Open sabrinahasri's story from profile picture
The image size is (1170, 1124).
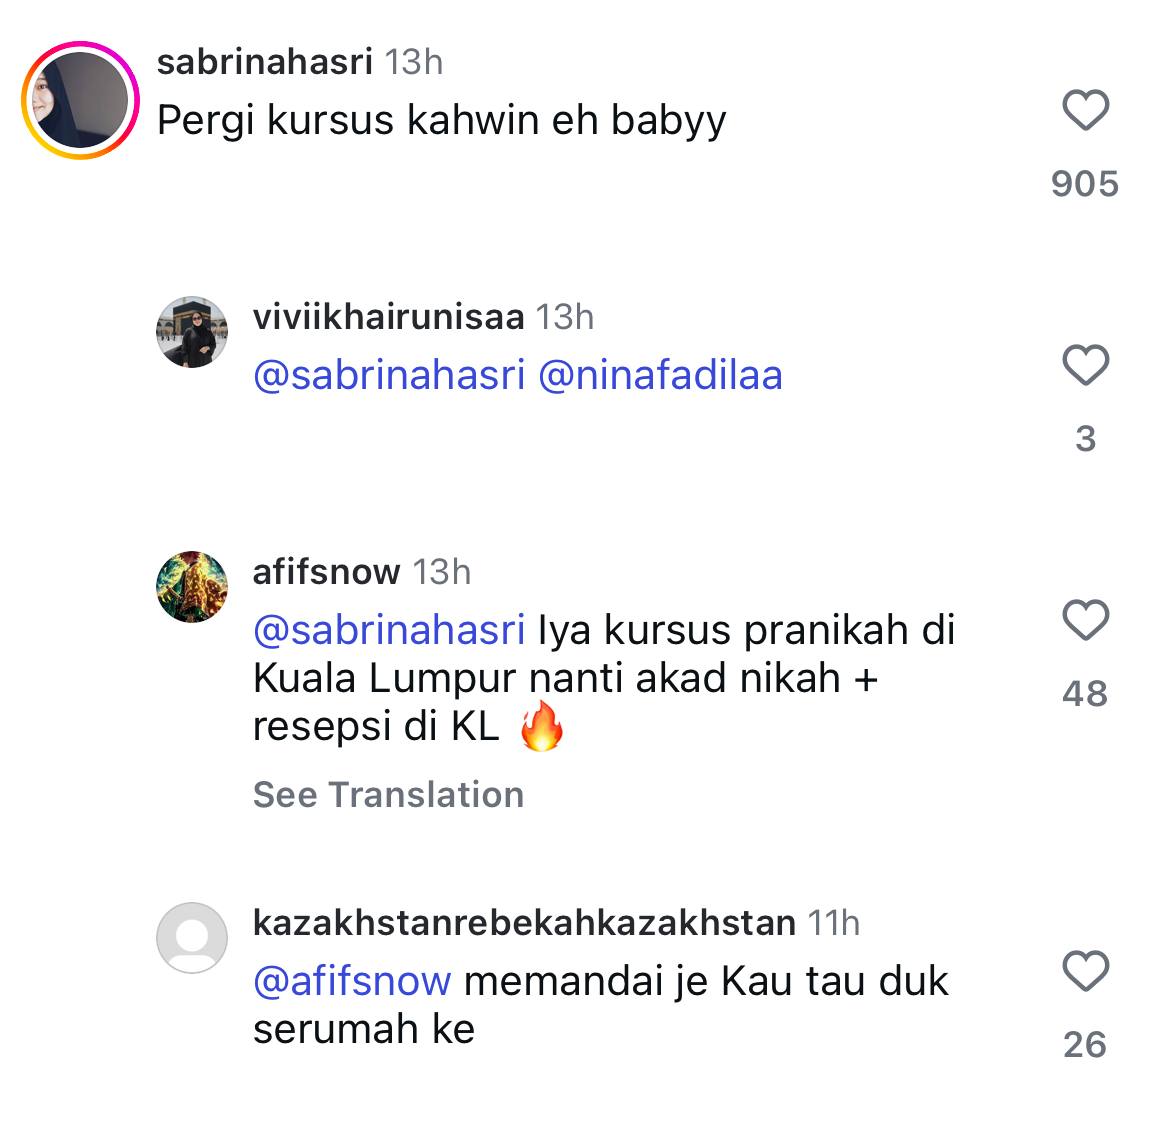tap(80, 100)
